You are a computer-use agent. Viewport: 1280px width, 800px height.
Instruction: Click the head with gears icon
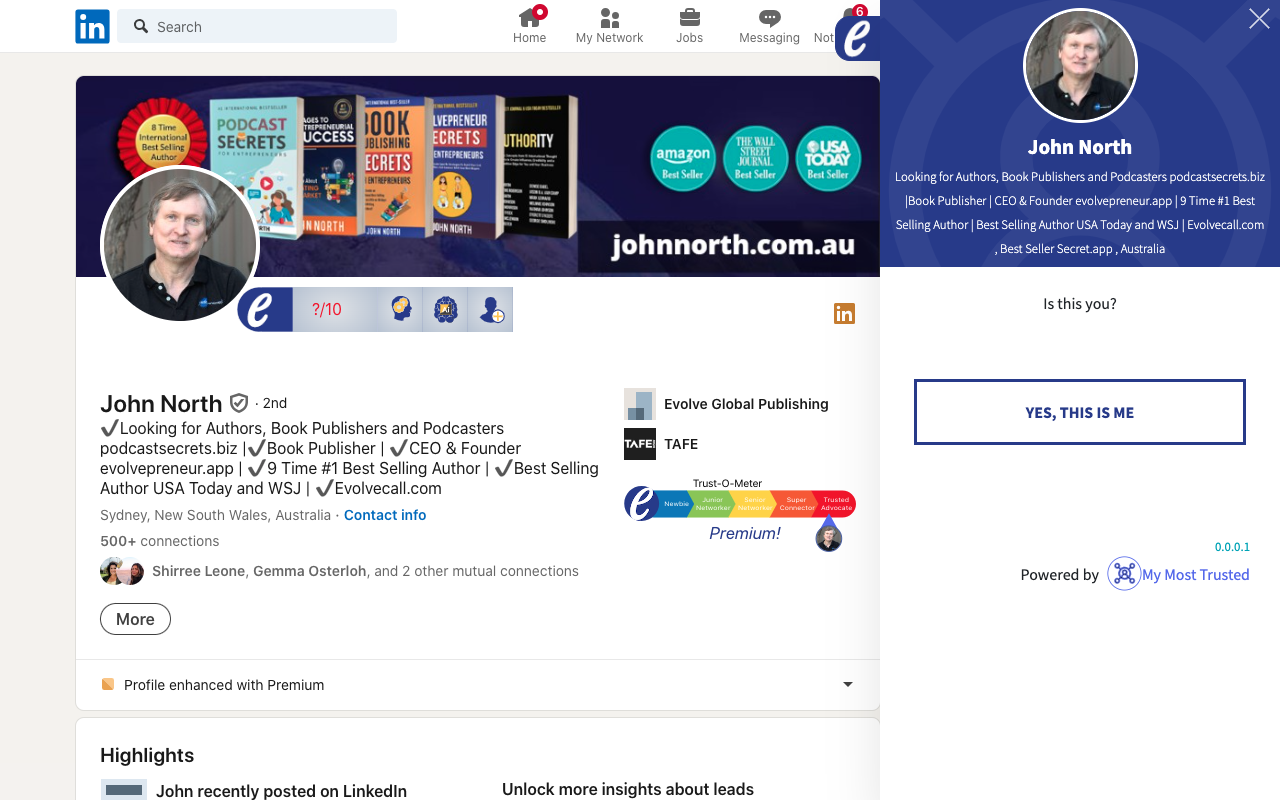[x=402, y=310]
